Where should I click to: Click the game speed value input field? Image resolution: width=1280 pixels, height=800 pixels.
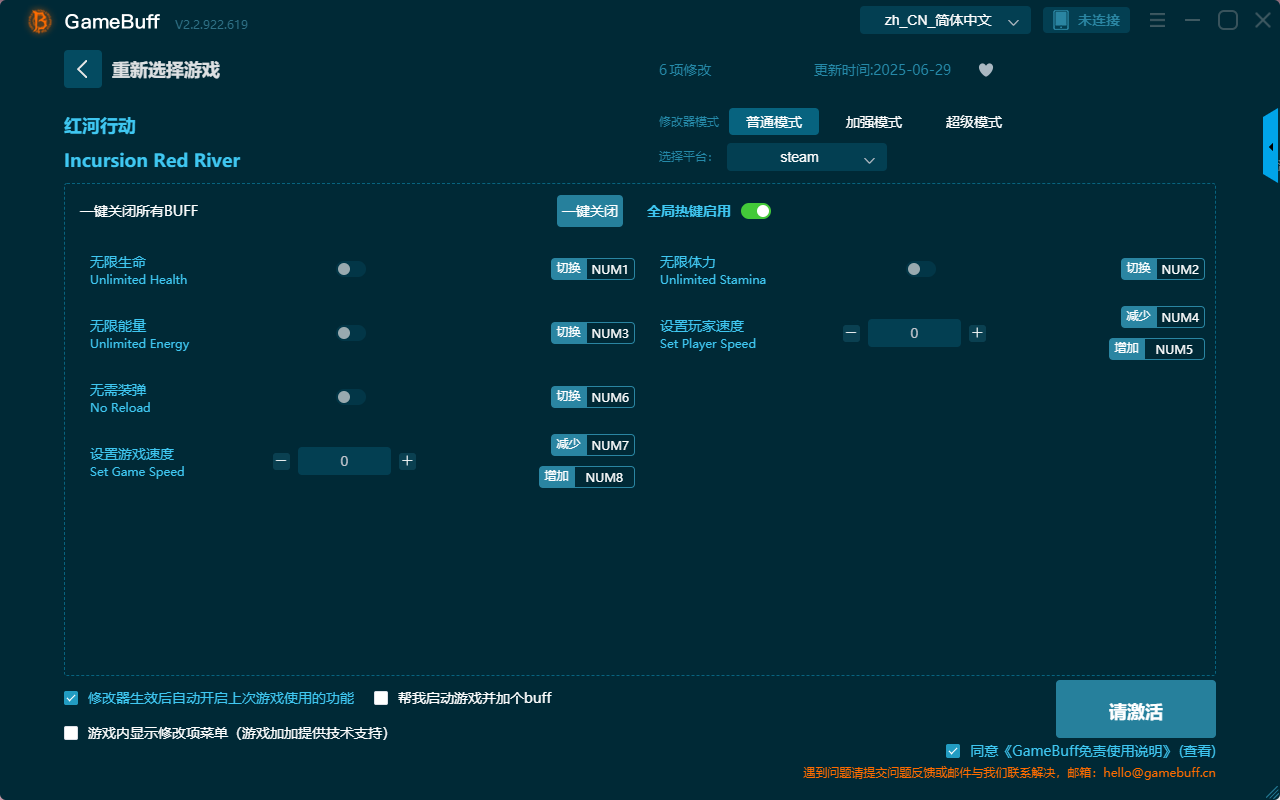pyautogui.click(x=344, y=460)
